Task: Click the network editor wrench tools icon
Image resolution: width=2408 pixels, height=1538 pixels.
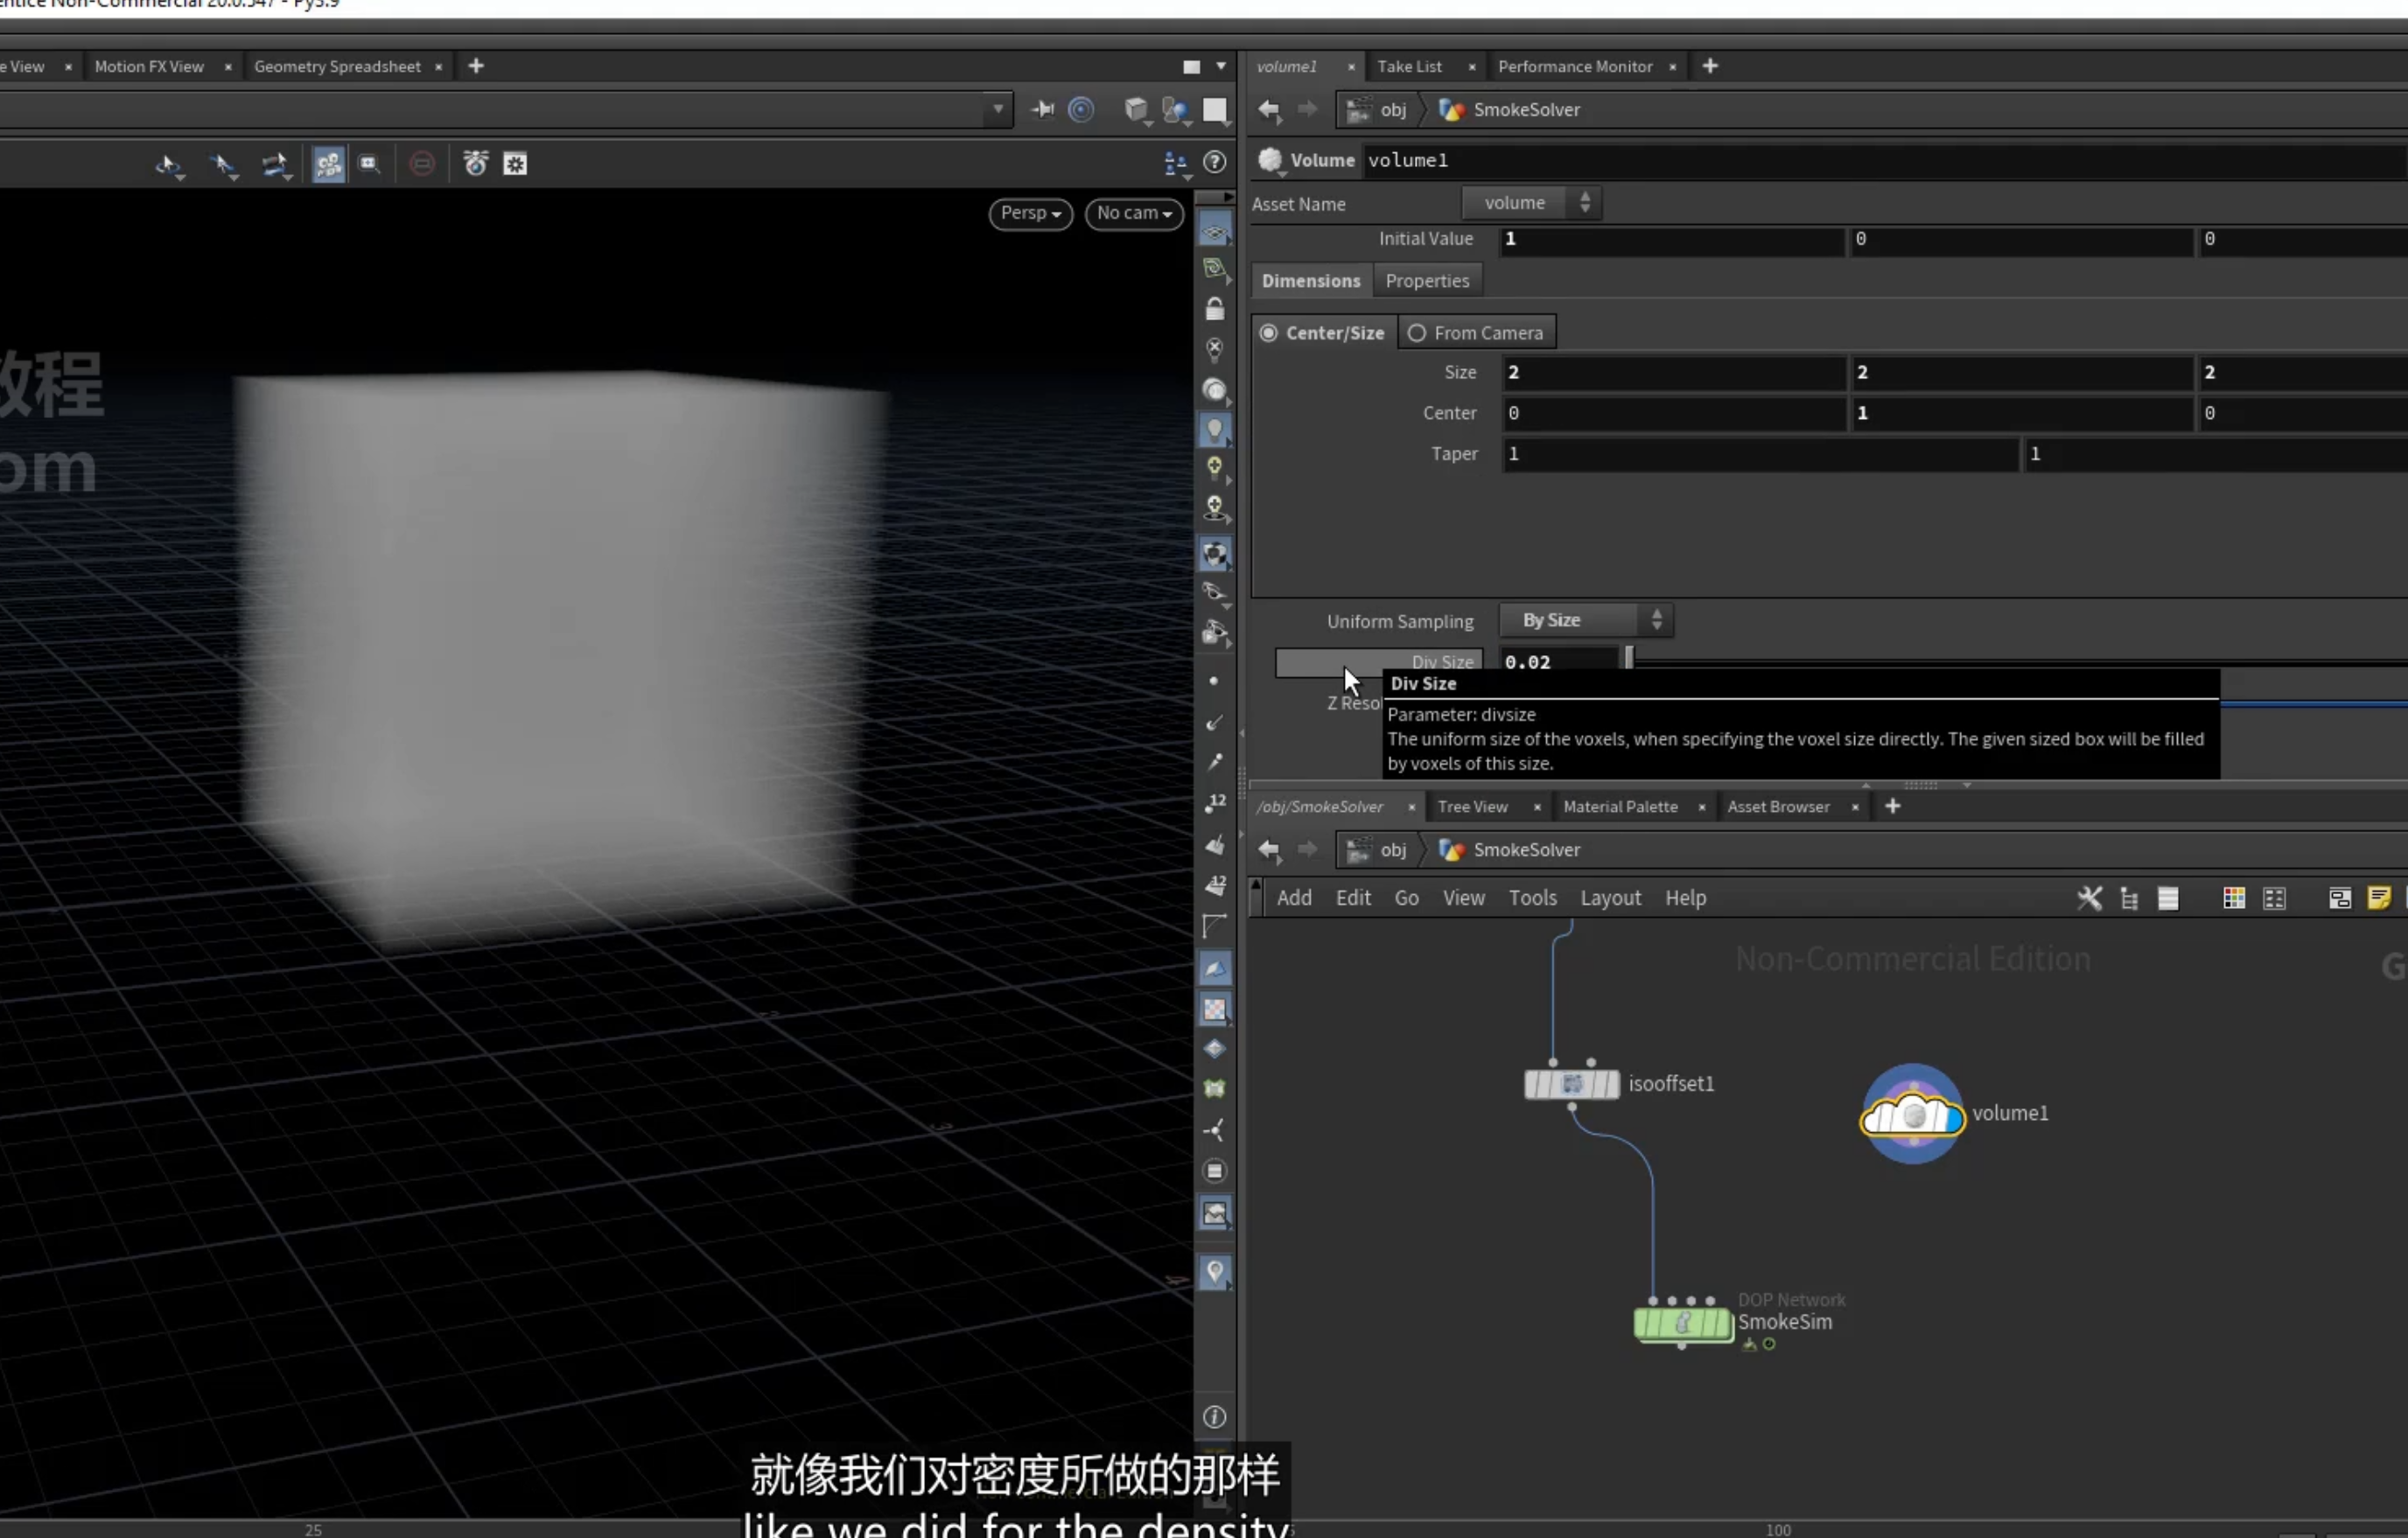Action: click(x=2089, y=898)
